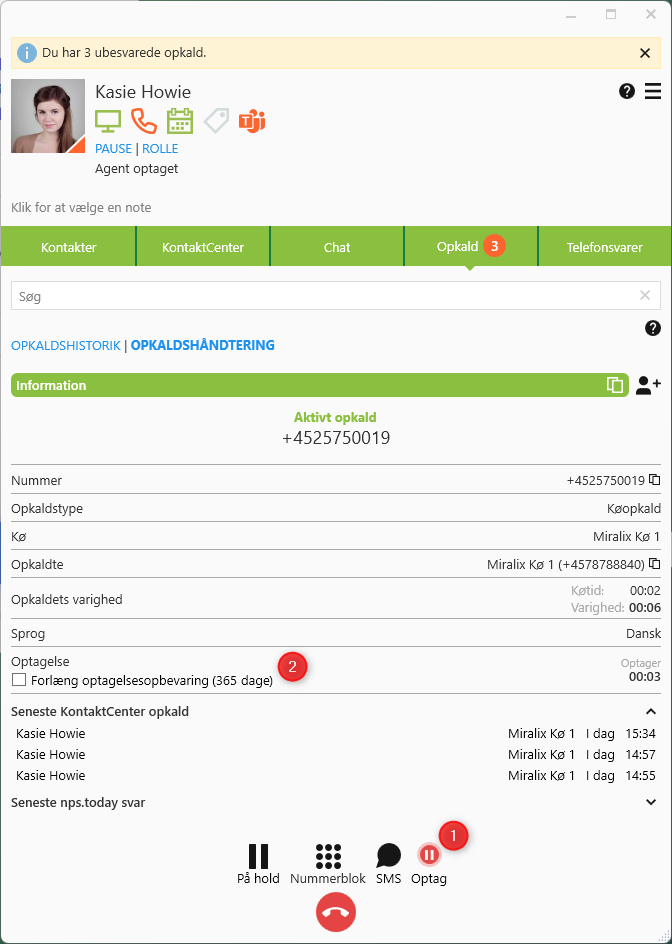The width and height of the screenshot is (672, 944).
Task: Open the Nummerblok keypad
Action: 328,864
